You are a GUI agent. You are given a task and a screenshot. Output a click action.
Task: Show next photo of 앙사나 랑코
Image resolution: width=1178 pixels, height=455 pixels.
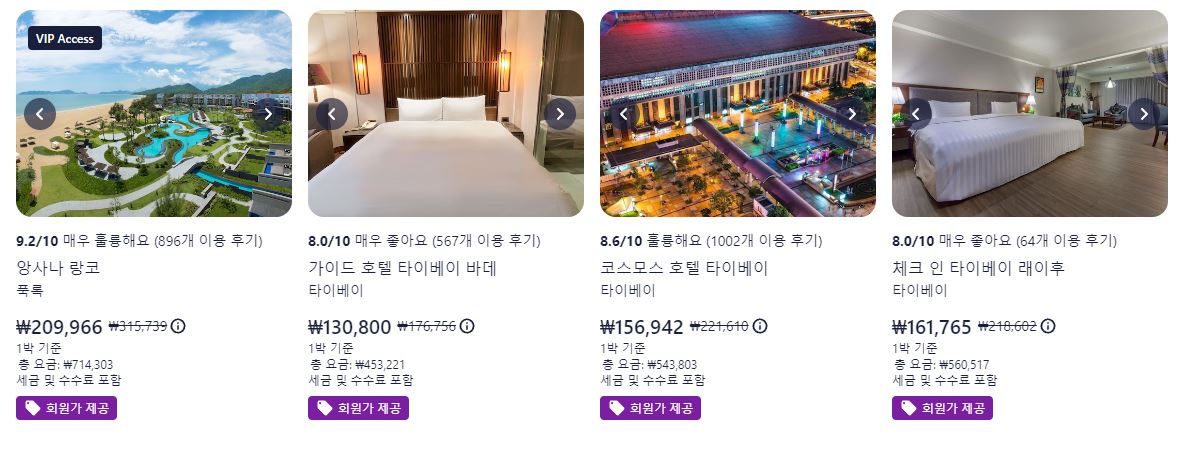(x=267, y=114)
